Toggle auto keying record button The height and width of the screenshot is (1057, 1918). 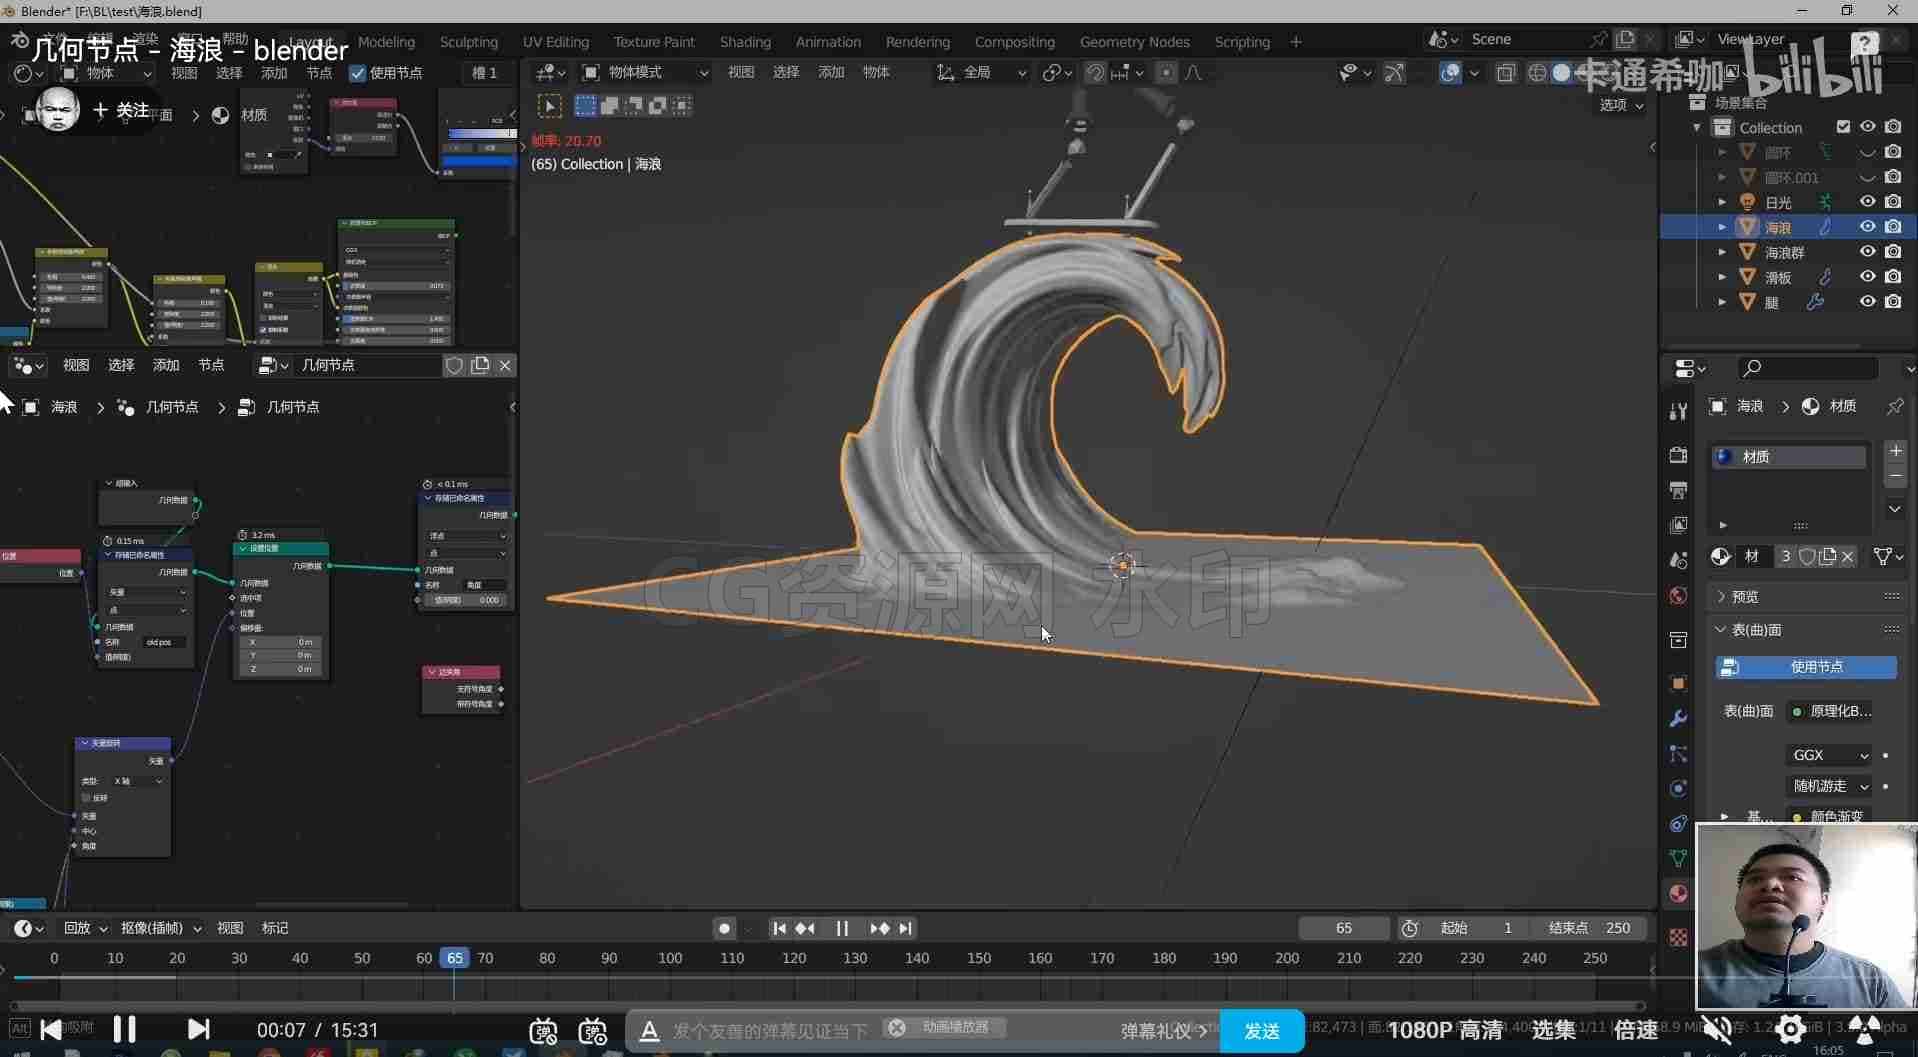pos(725,928)
